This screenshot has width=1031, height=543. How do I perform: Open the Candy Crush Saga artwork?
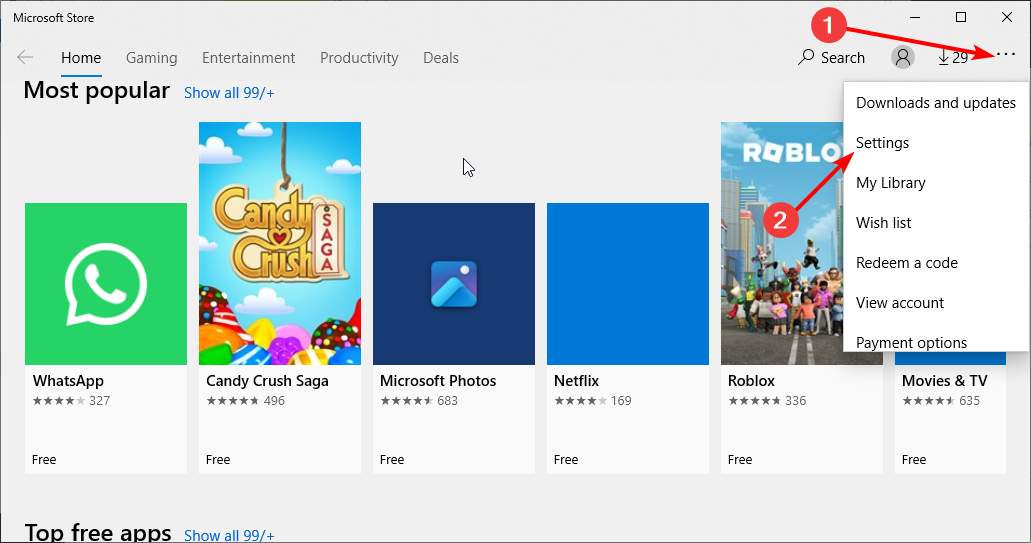click(279, 243)
